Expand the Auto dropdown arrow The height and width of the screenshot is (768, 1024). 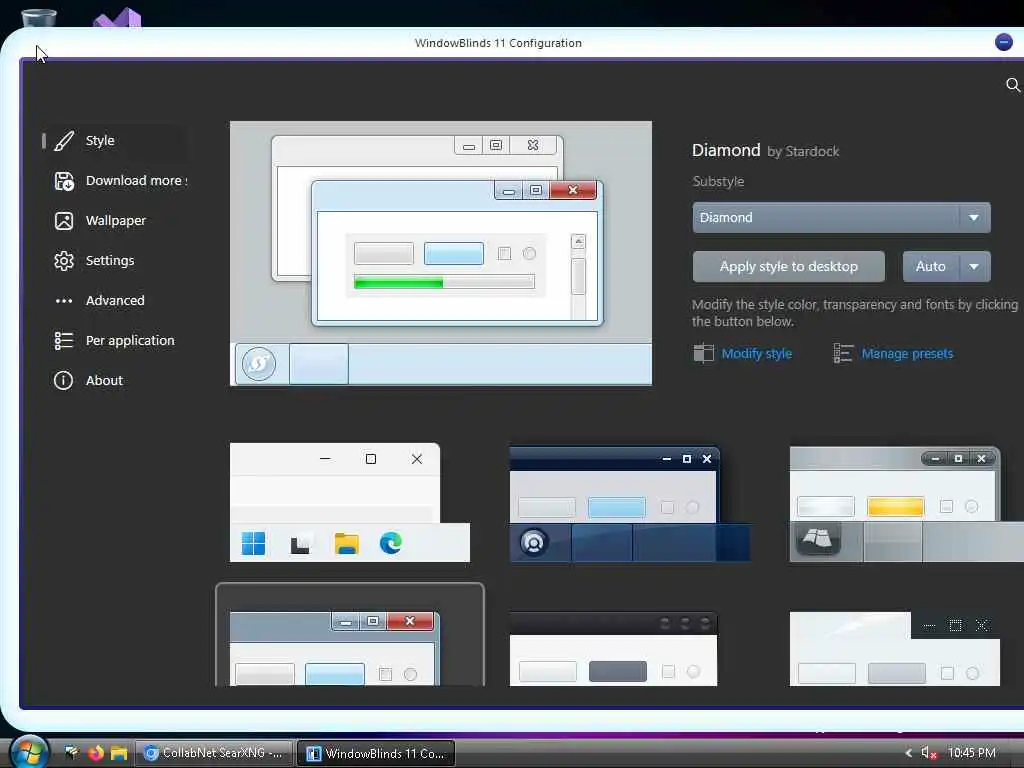pyautogui.click(x=974, y=266)
